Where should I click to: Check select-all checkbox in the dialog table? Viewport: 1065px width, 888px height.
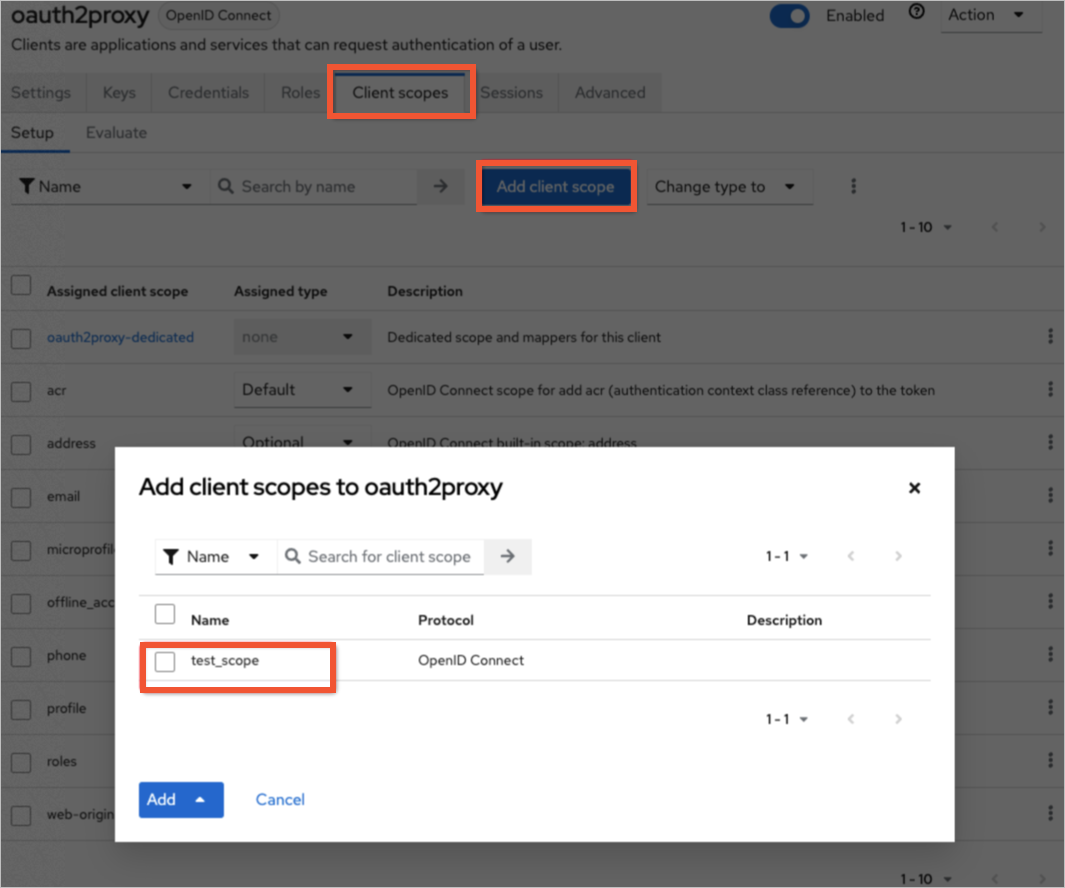(165, 614)
